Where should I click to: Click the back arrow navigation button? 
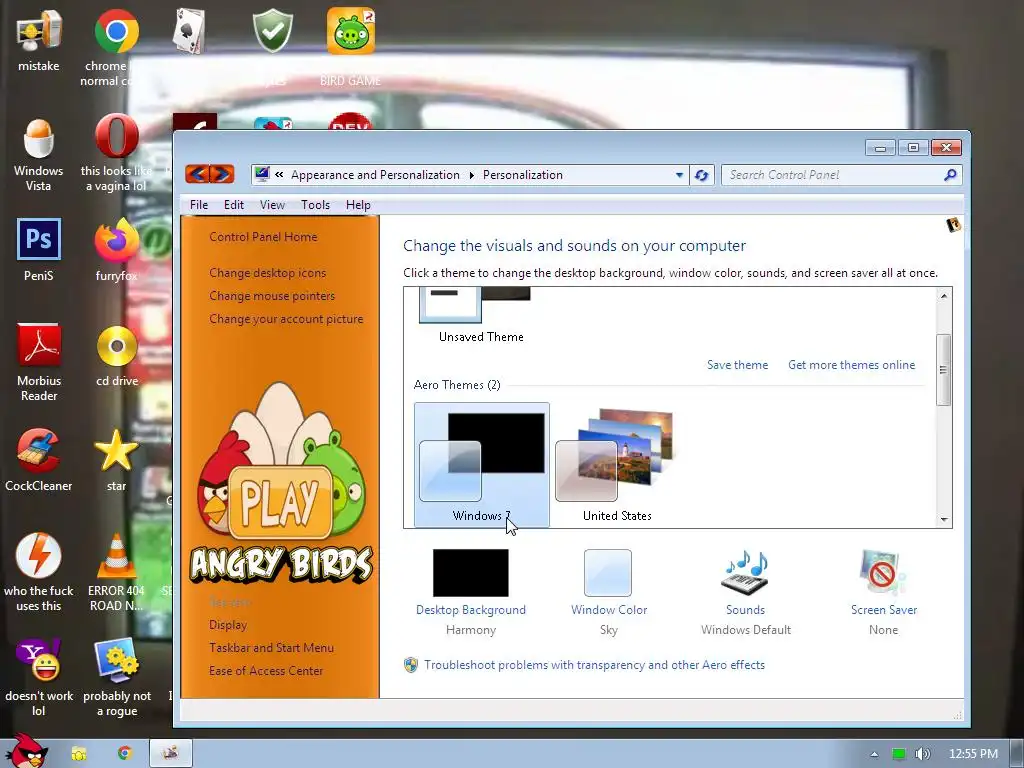tap(197, 174)
